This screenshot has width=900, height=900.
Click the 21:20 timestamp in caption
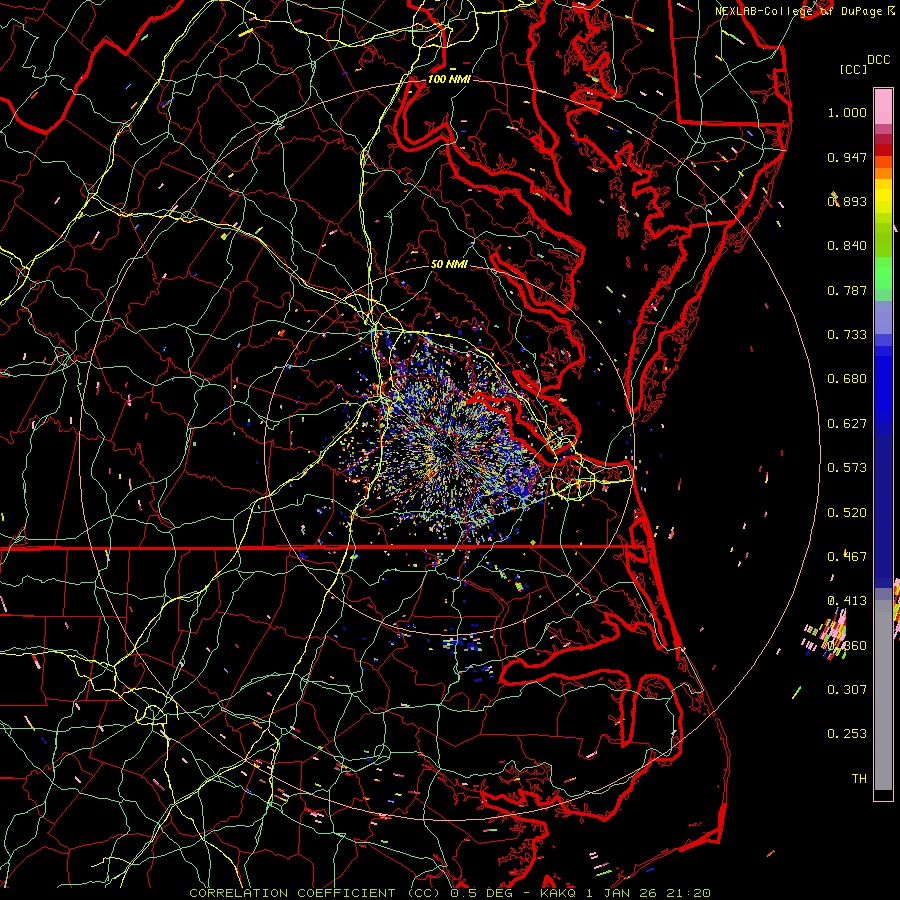point(688,893)
